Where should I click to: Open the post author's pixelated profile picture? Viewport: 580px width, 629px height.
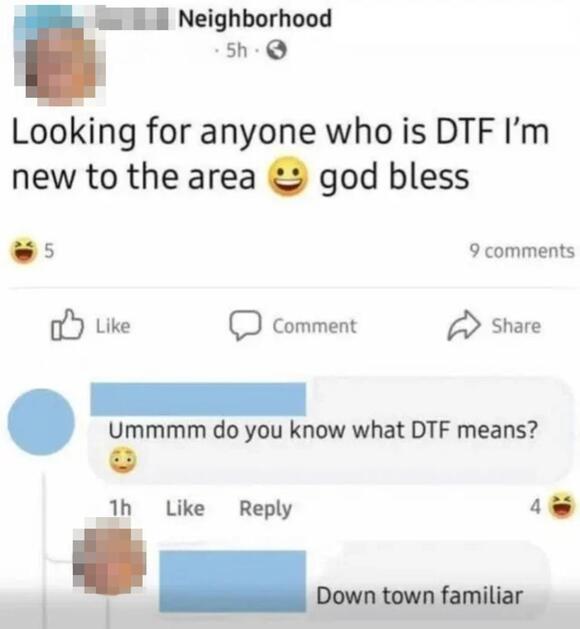(x=59, y=56)
